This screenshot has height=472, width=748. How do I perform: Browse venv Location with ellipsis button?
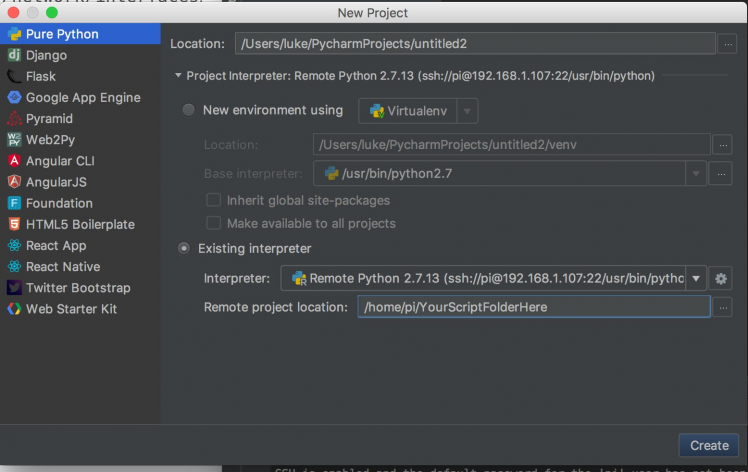pyautogui.click(x=723, y=145)
